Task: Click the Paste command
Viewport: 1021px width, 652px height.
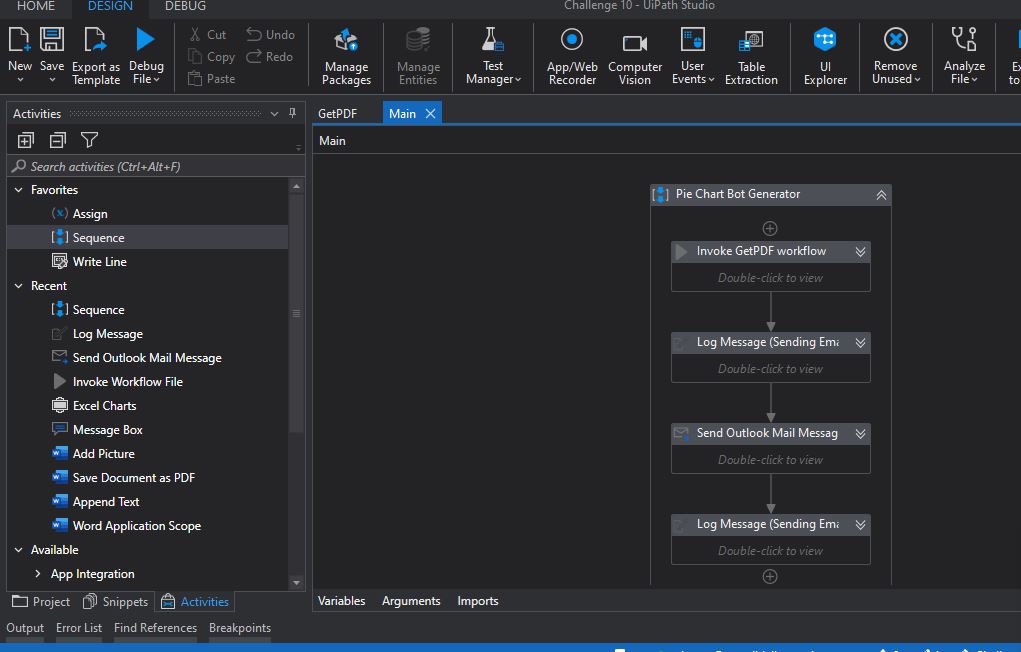Action: 211,79
